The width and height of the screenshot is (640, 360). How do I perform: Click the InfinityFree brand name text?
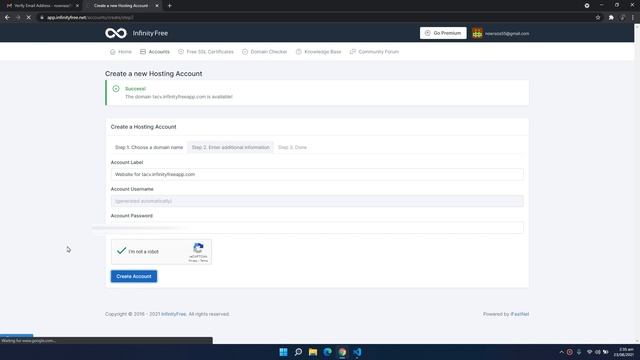tap(150, 33)
